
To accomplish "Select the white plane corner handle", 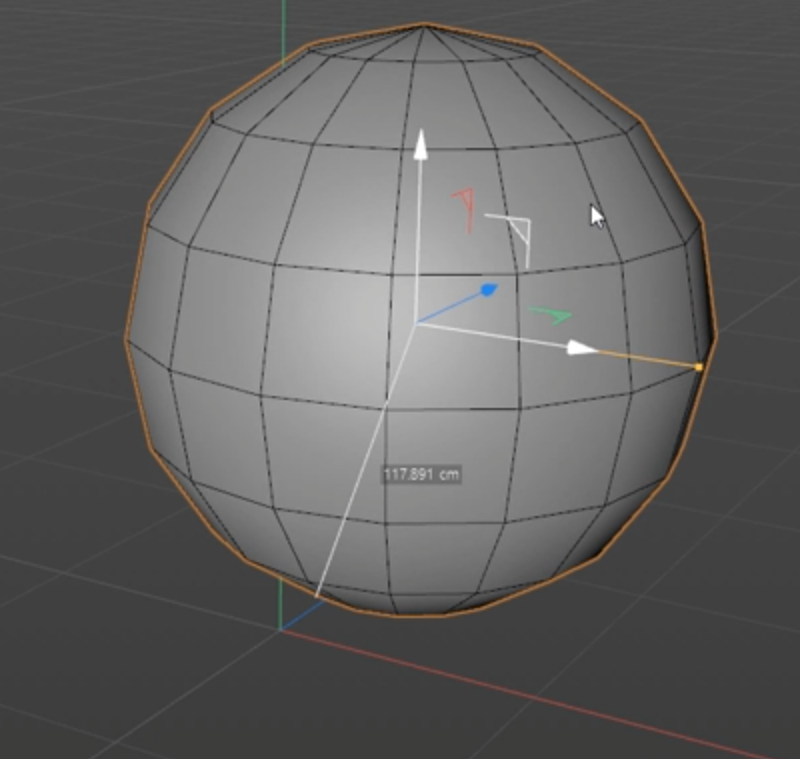I will [x=510, y=241].
